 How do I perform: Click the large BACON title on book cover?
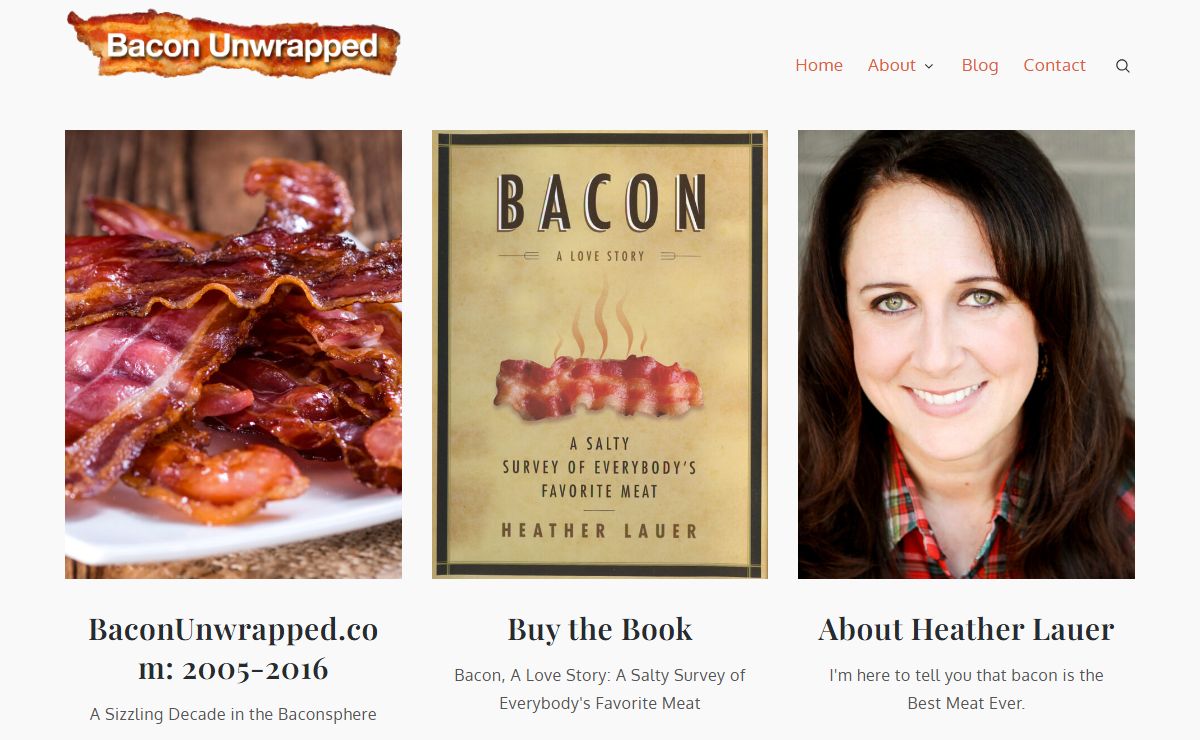(x=600, y=202)
